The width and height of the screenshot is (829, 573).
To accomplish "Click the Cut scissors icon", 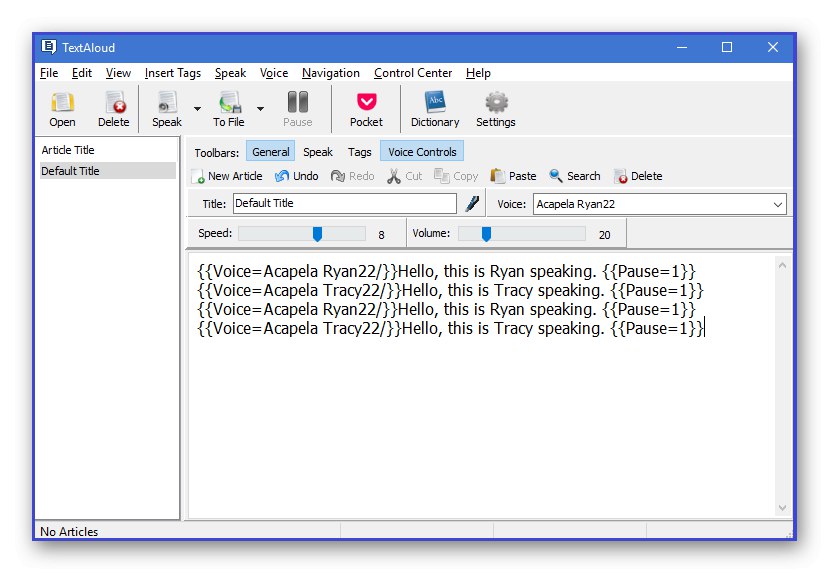I will click(393, 176).
